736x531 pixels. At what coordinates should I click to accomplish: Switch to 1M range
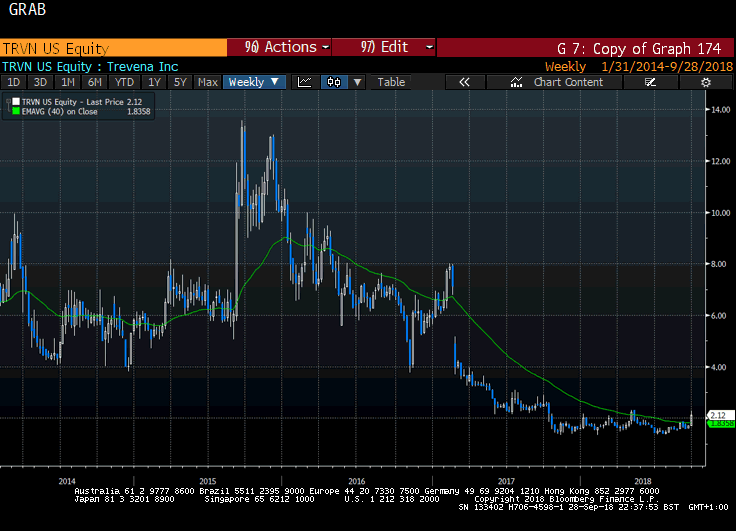68,82
